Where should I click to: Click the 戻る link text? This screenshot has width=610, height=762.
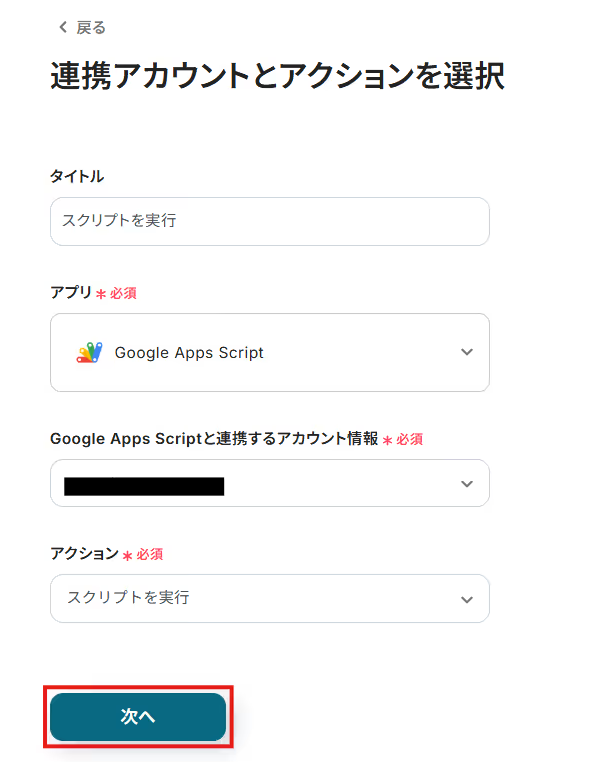click(91, 28)
